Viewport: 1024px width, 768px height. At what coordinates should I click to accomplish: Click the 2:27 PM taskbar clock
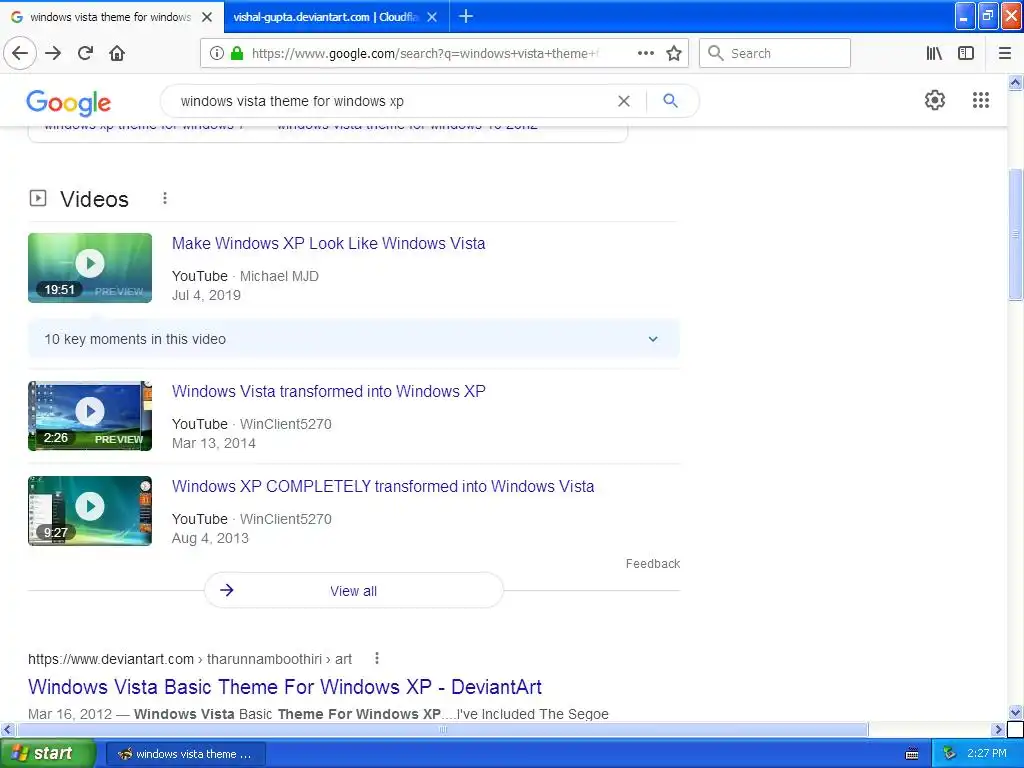tap(987, 753)
